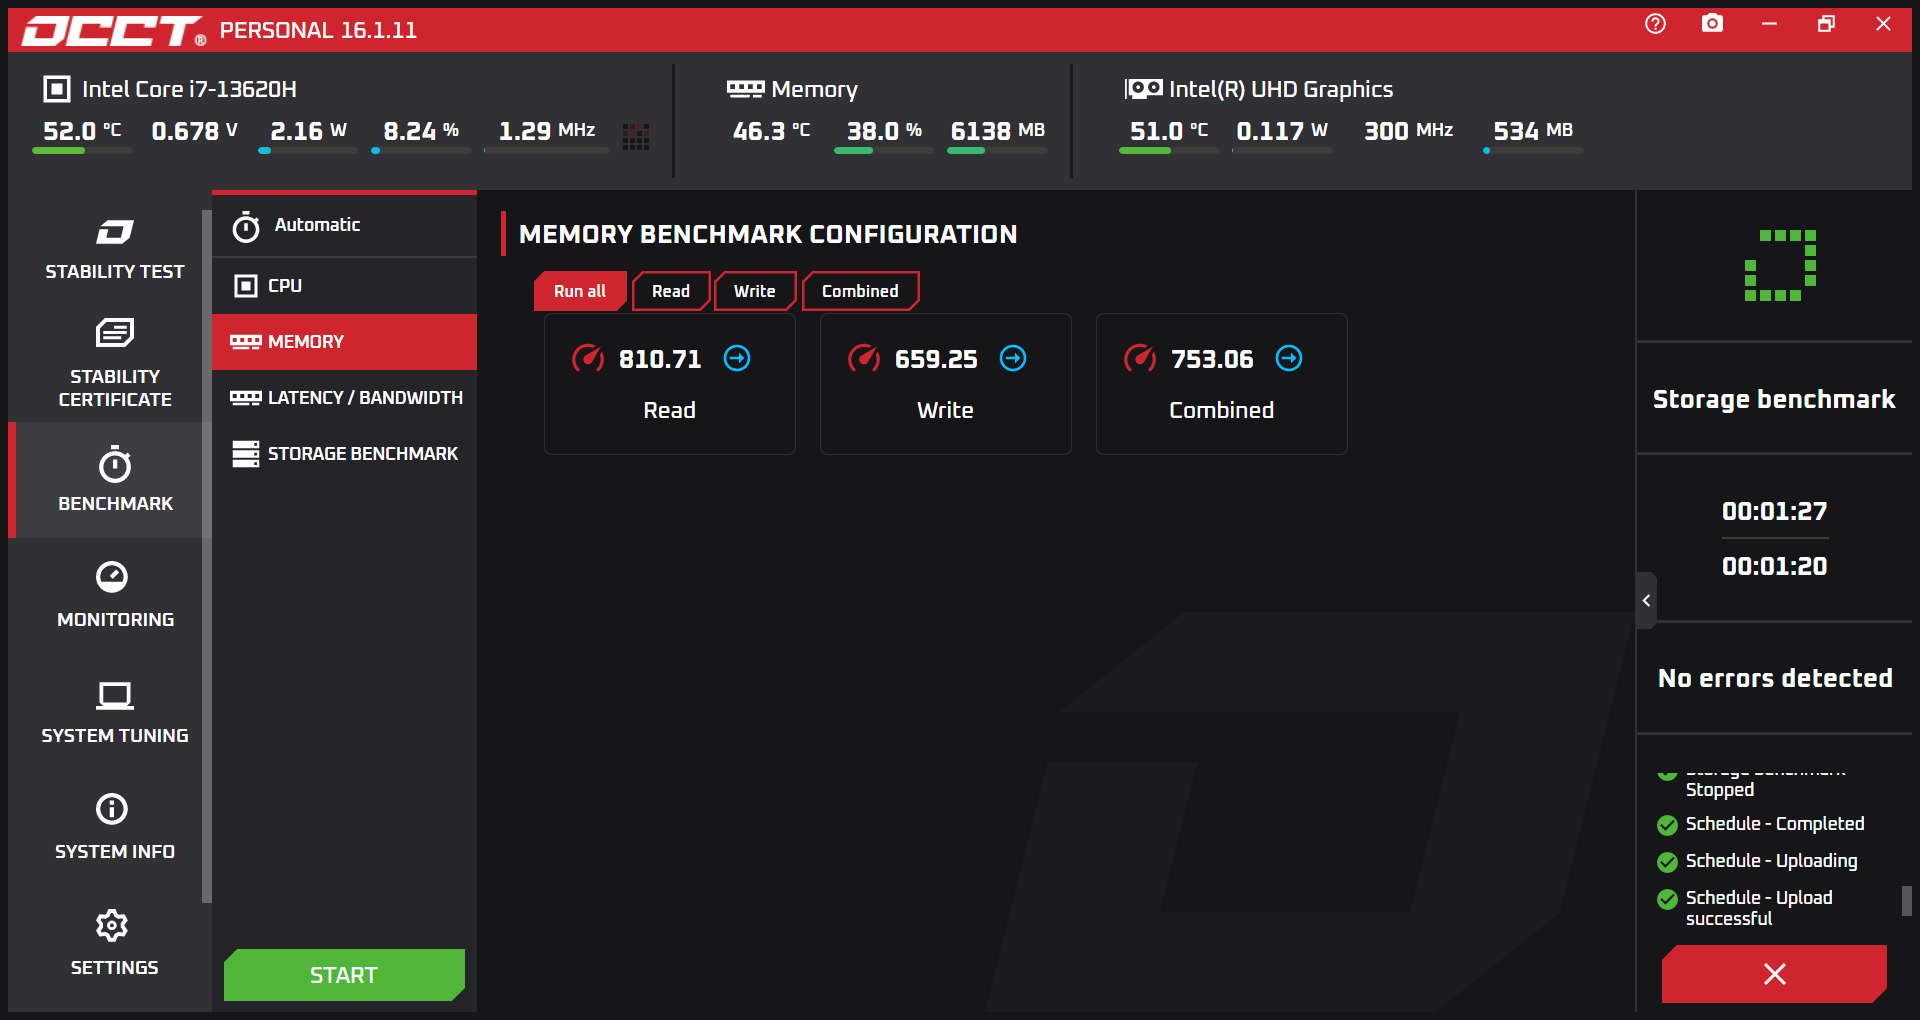1920x1020 pixels.
Task: Click the Intel Core i7-13620H name
Action: pos(189,89)
